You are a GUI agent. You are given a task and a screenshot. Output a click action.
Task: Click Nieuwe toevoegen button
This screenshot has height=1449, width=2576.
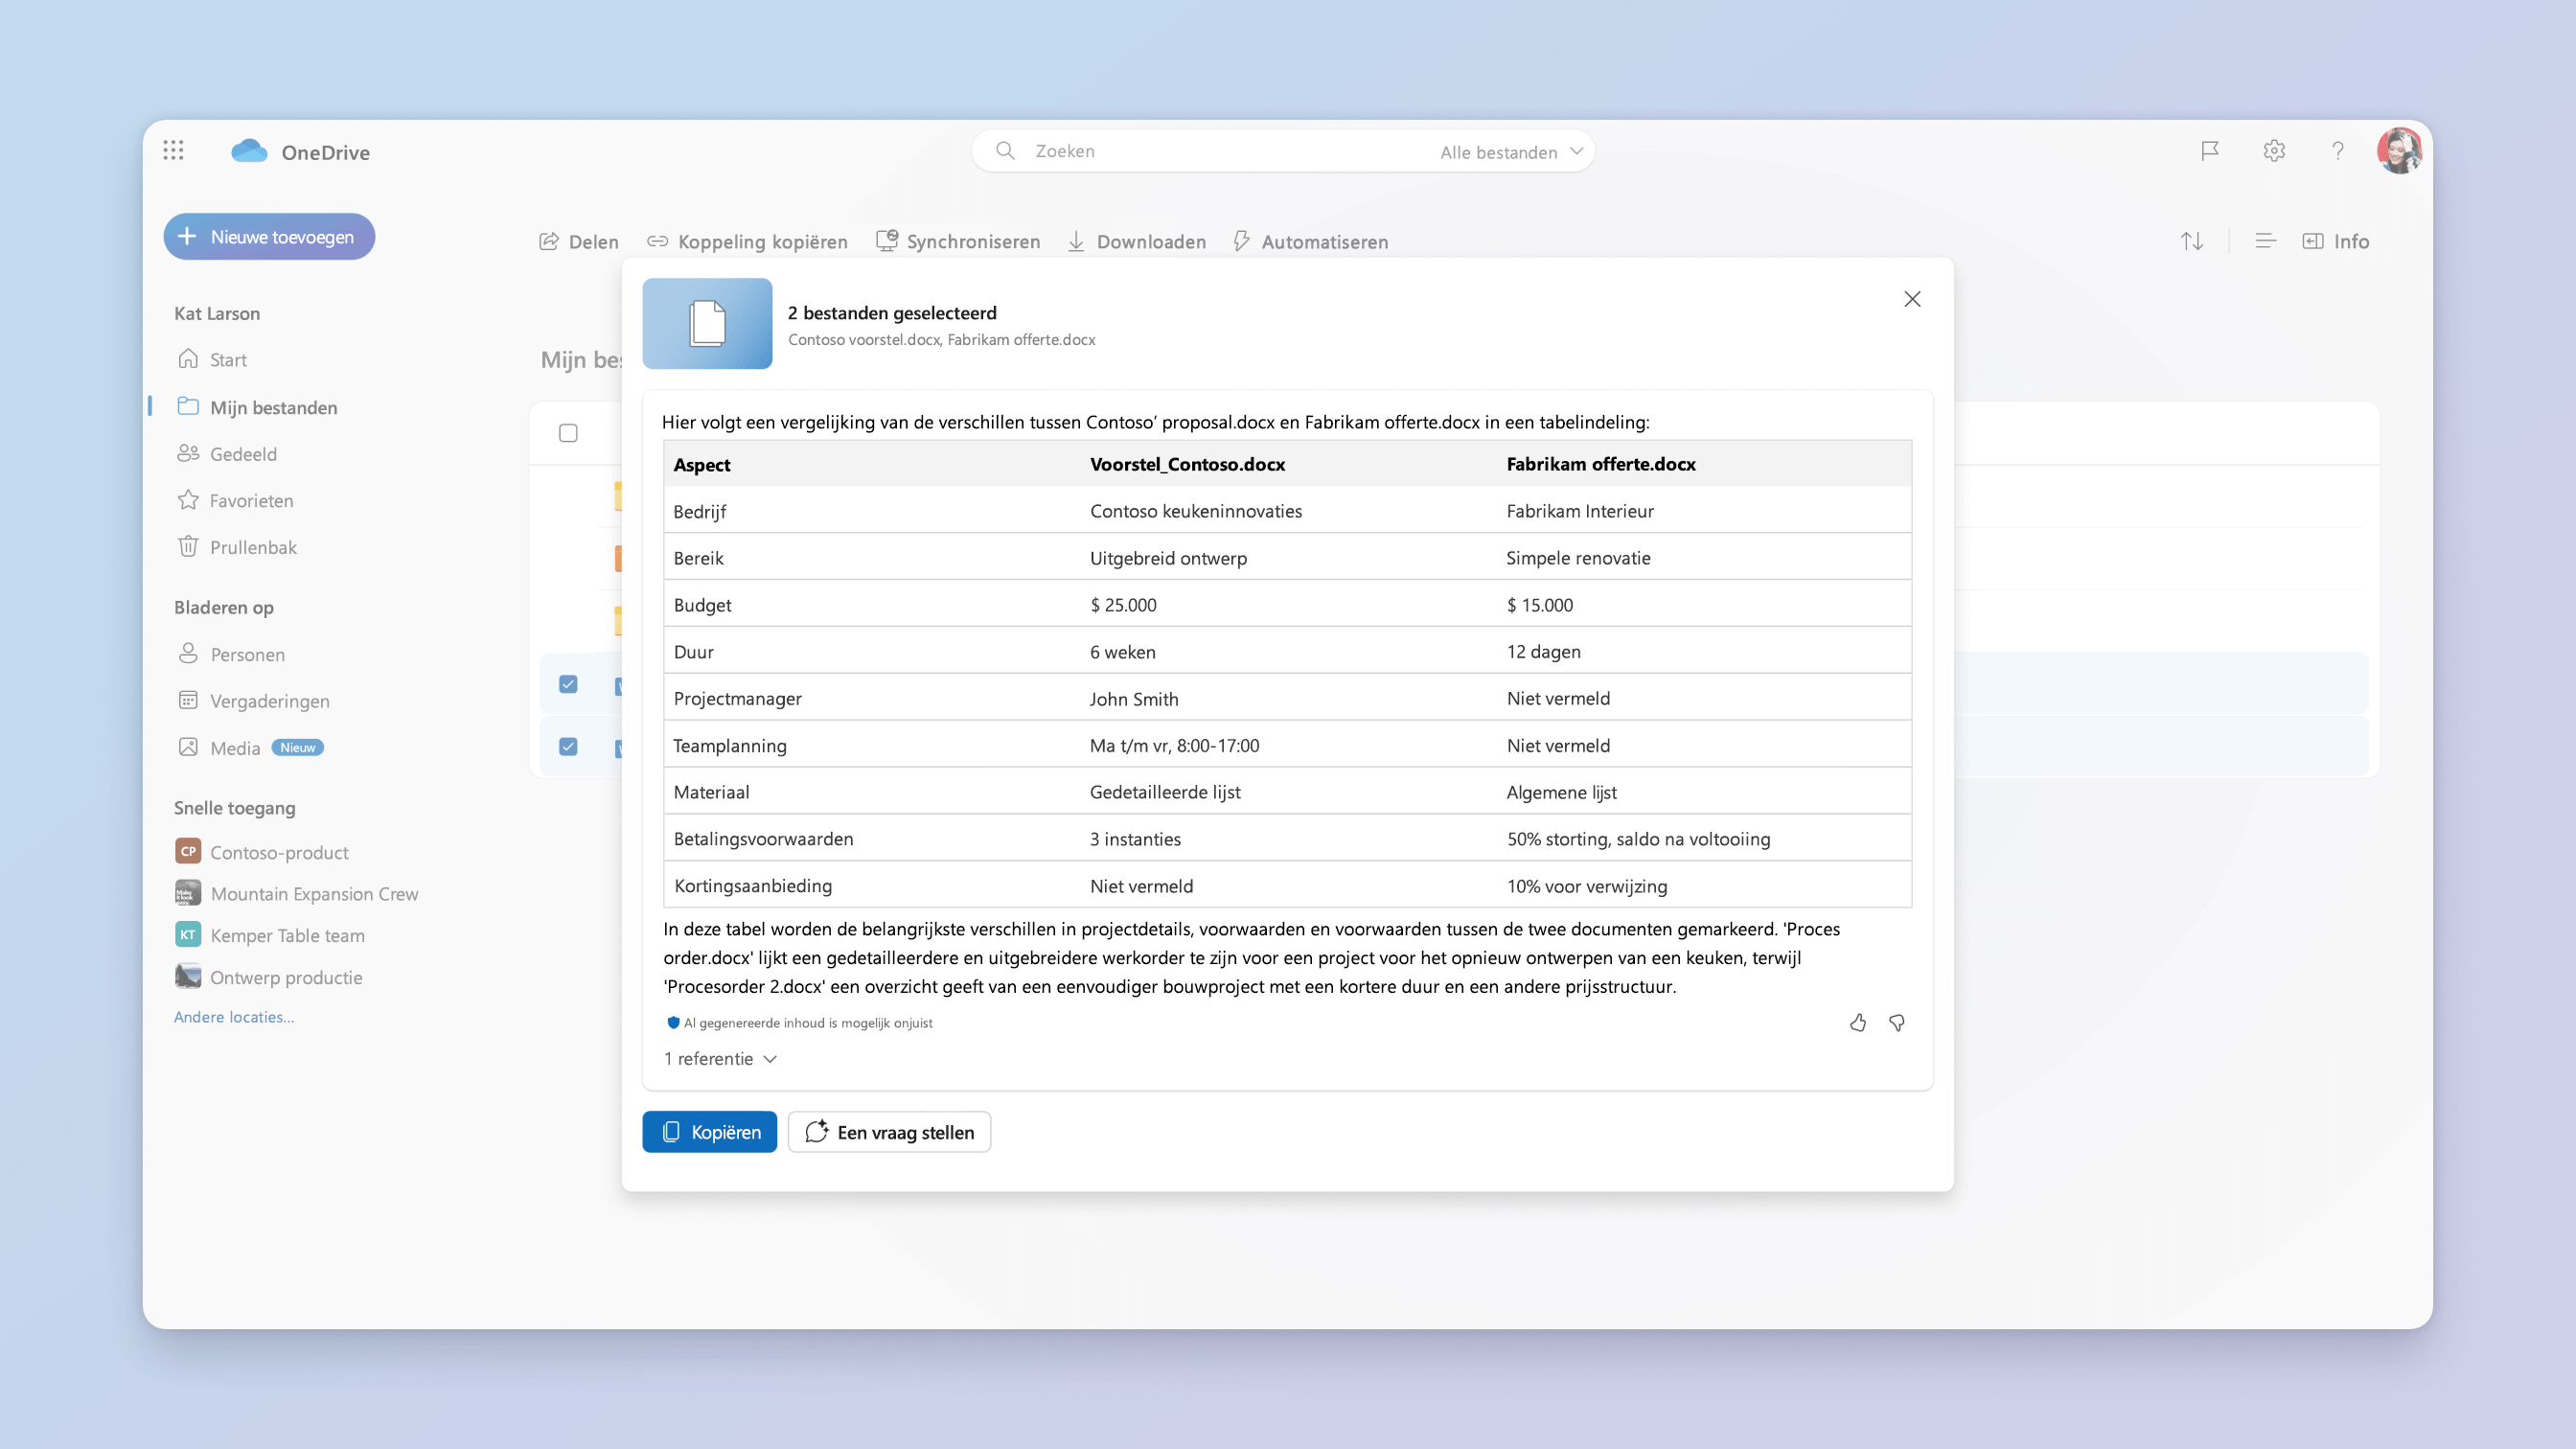pyautogui.click(x=269, y=236)
